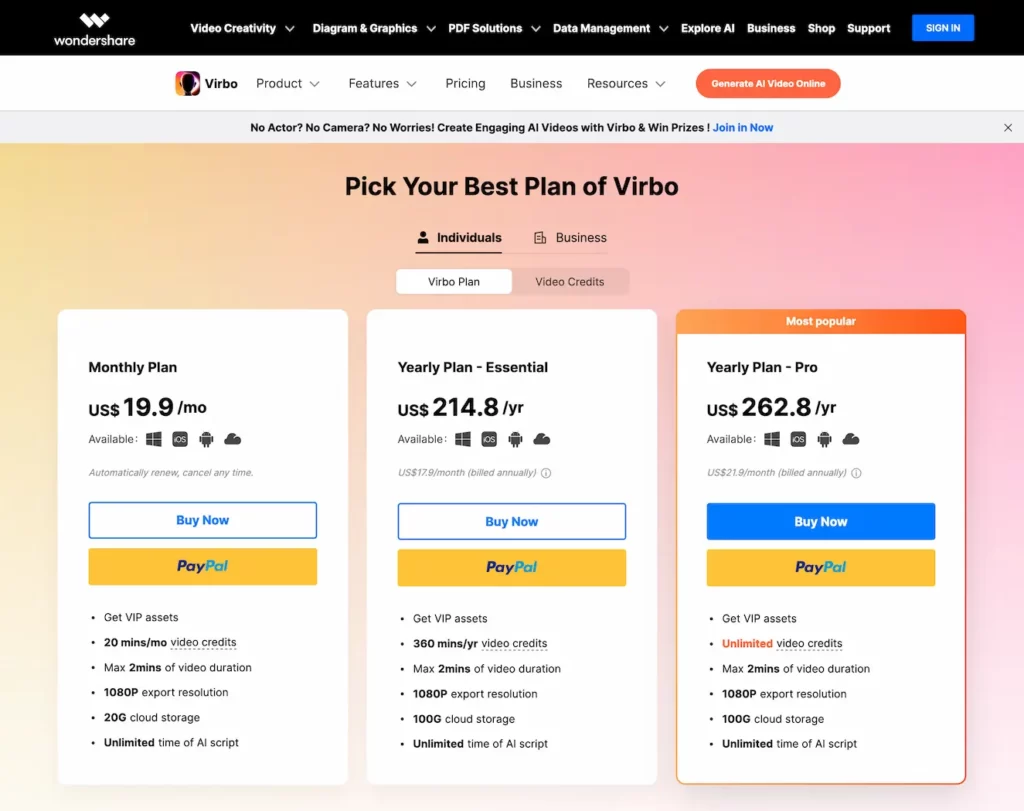The height and width of the screenshot is (811, 1024).
Task: Switch to the Video Credits toggle
Action: click(x=569, y=282)
